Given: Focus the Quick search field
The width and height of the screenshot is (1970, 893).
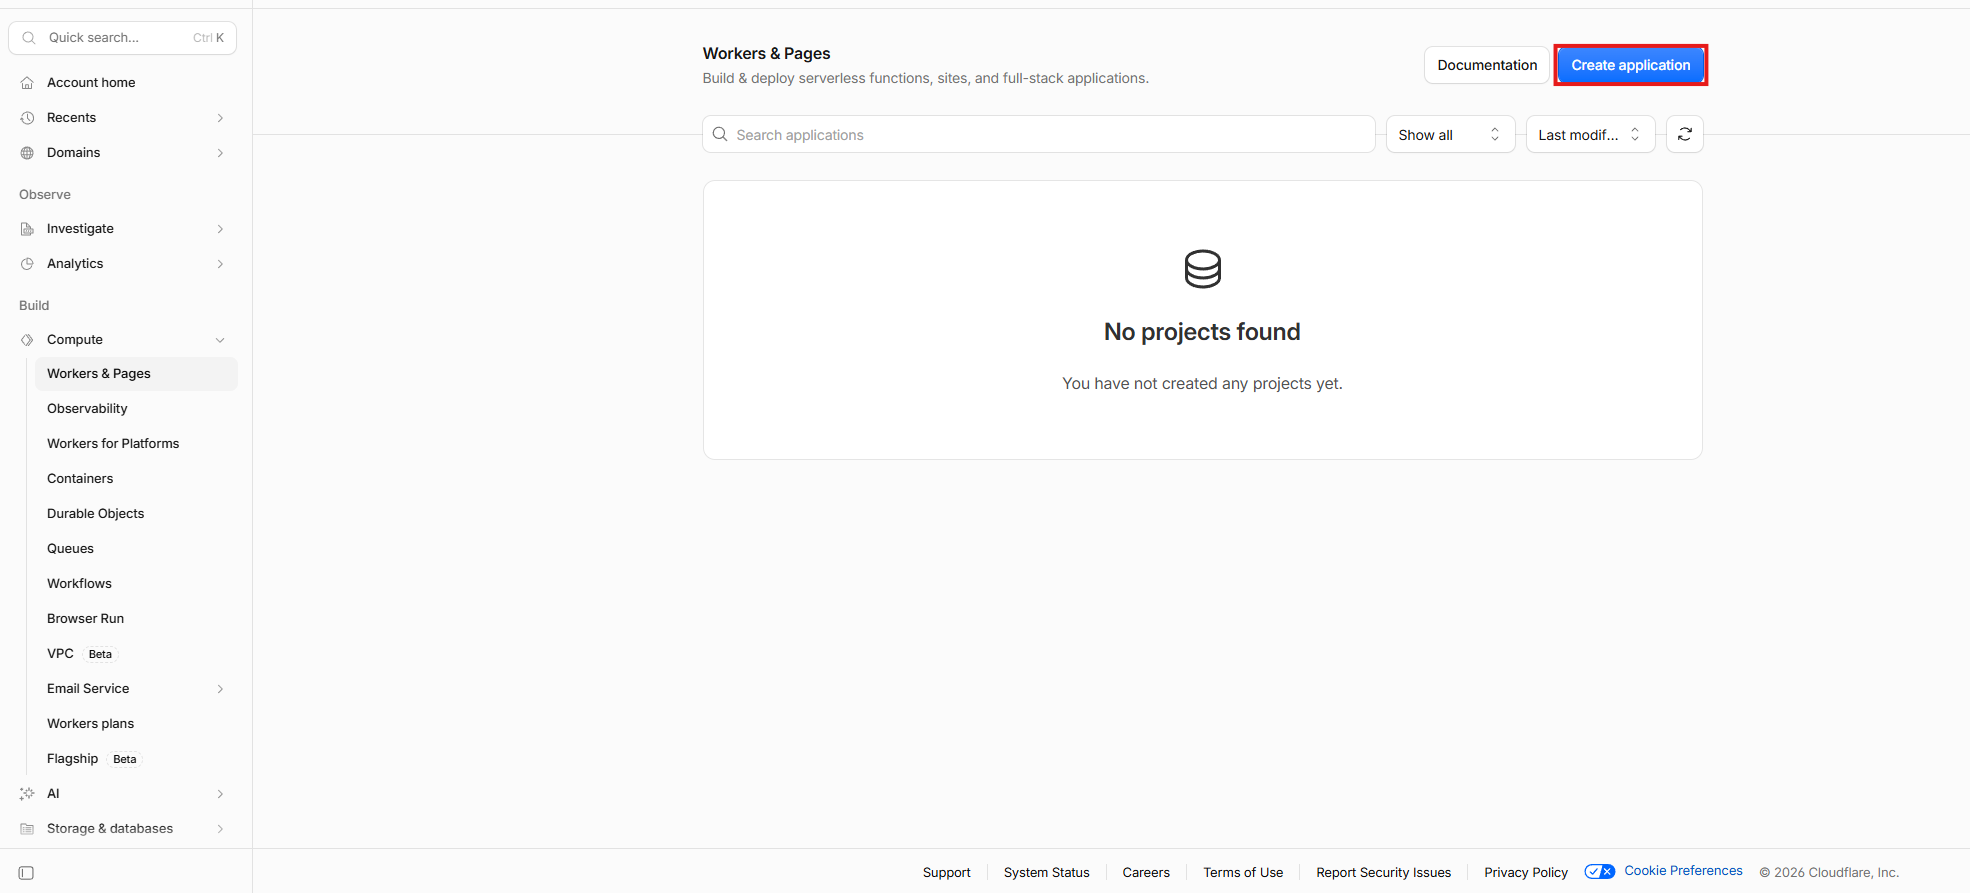Looking at the screenshot, I should click(123, 38).
